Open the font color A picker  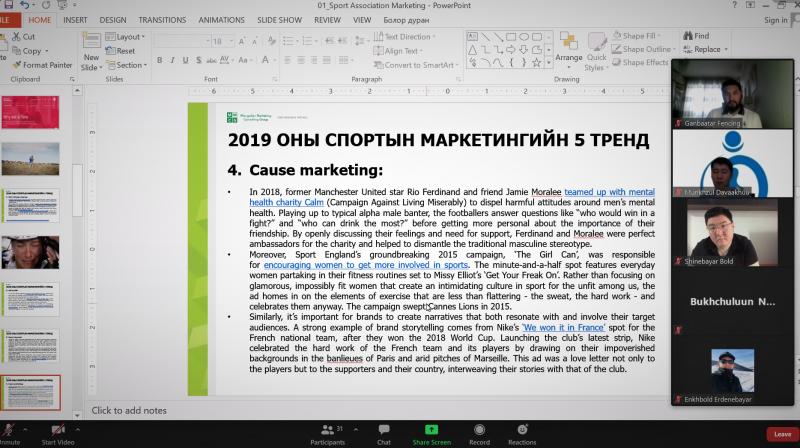265,60
